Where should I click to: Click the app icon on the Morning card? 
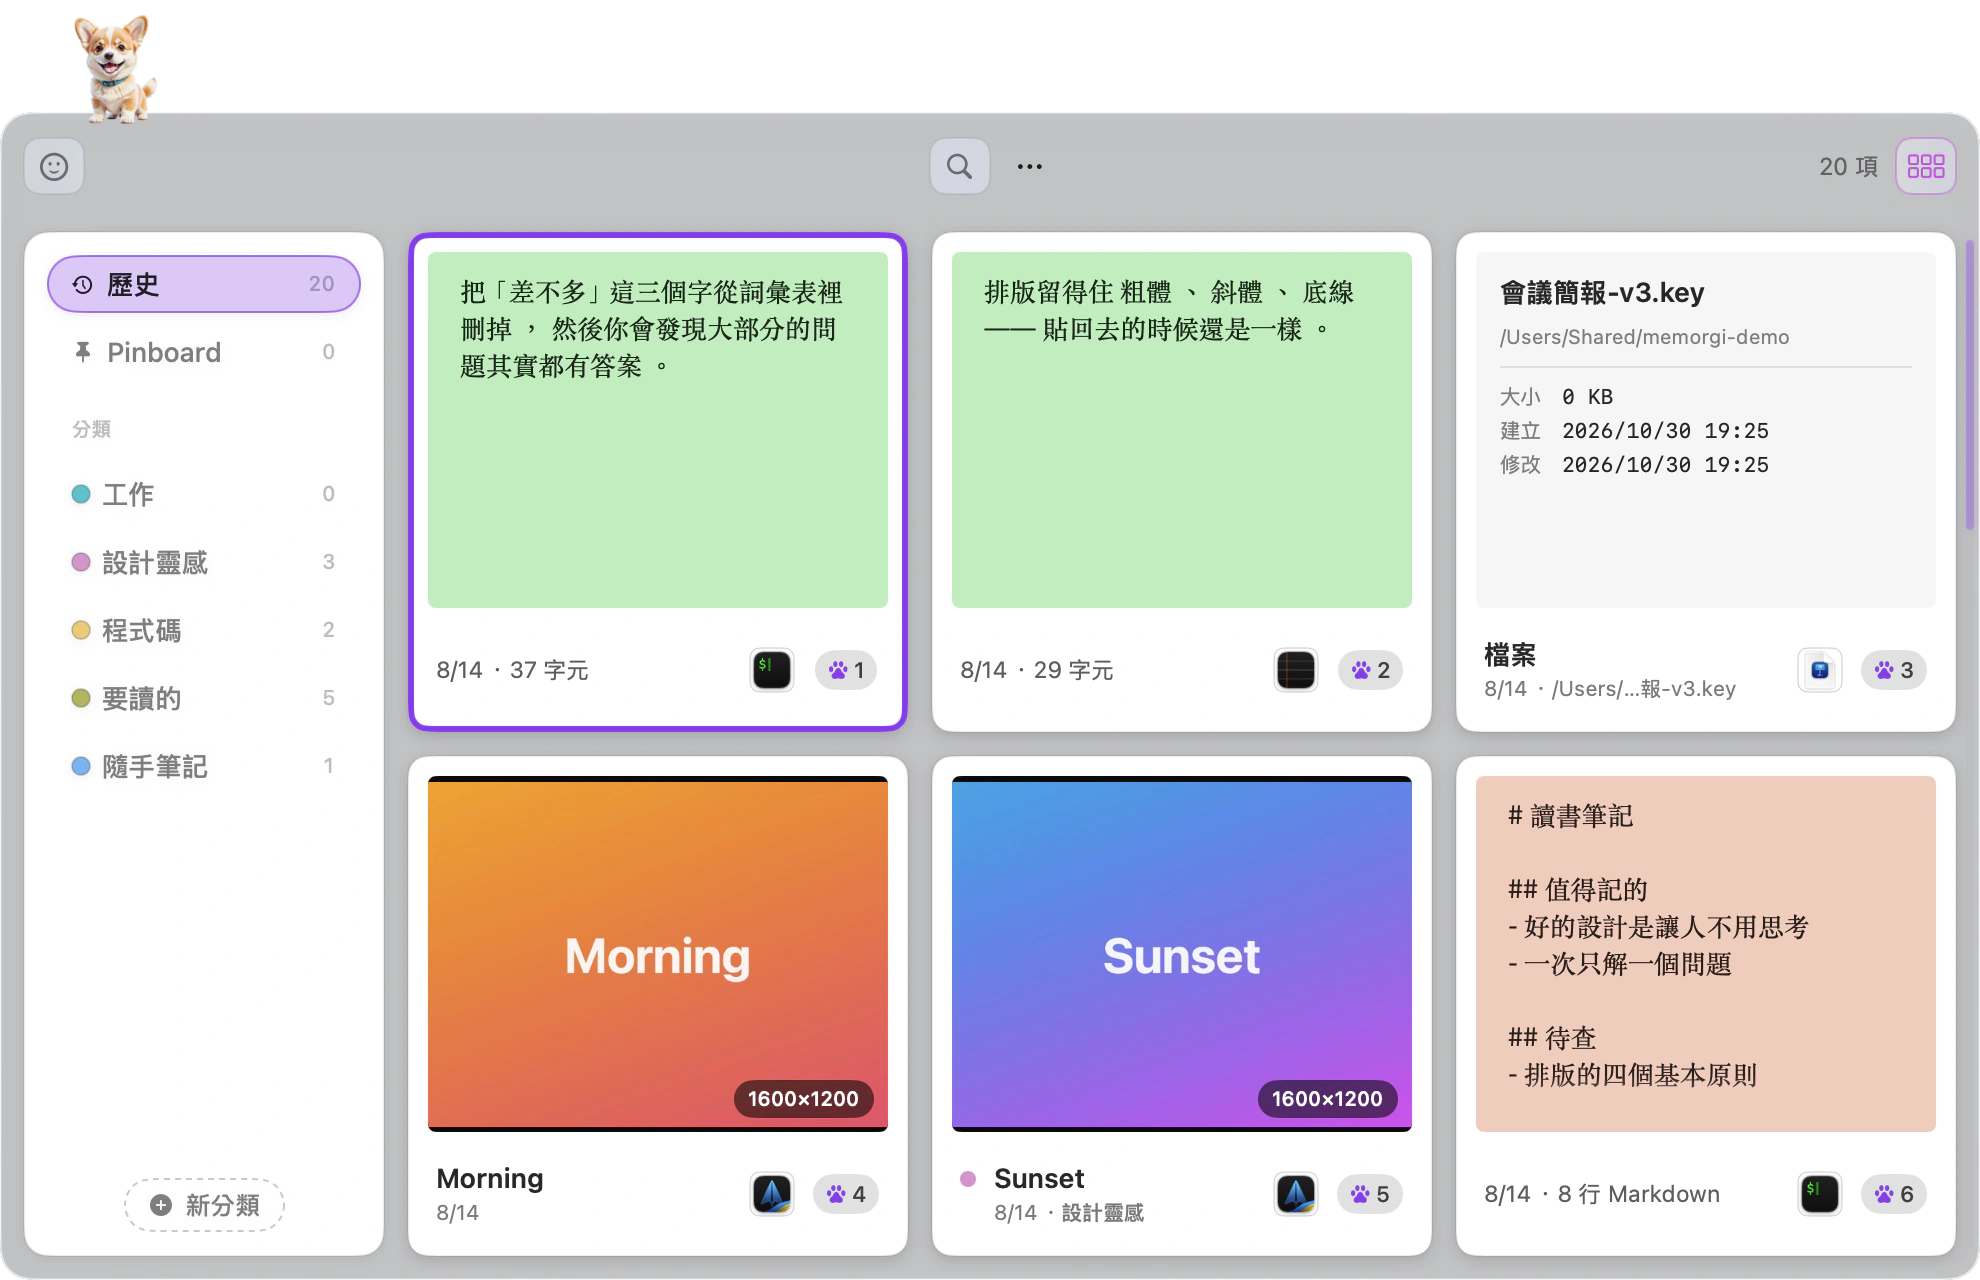pos(772,1194)
